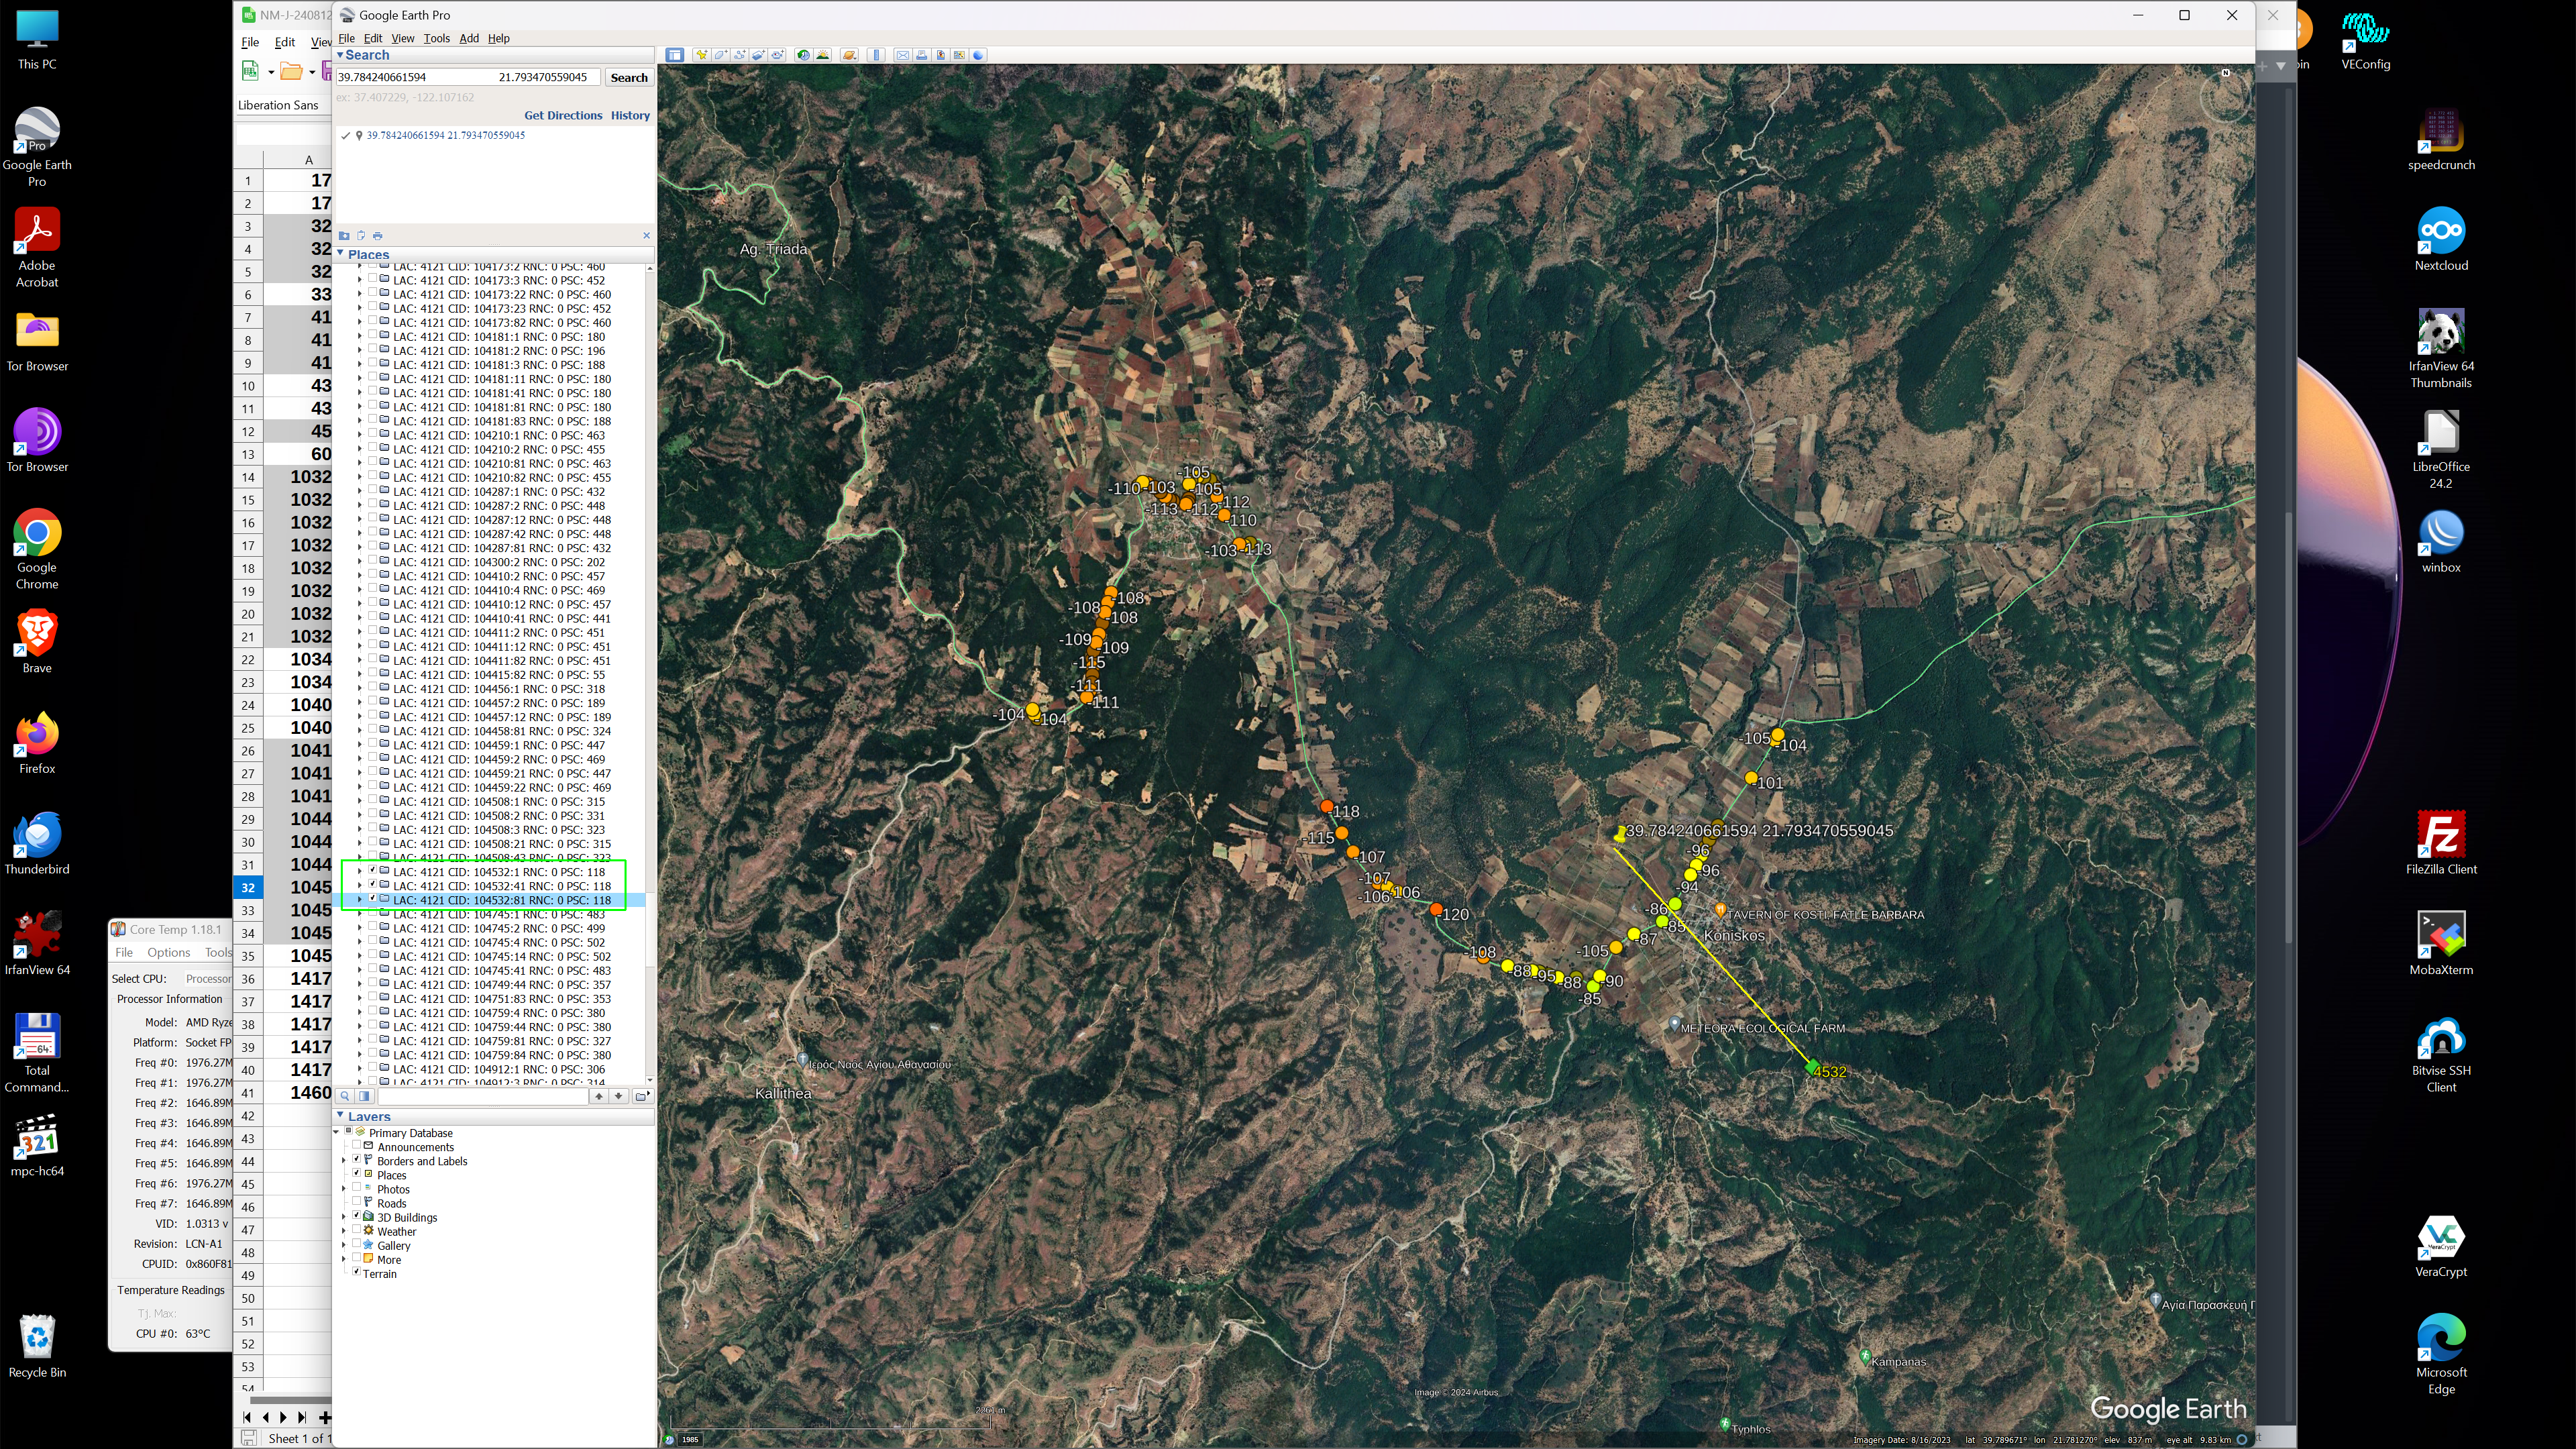
Task: Open the Tools menu in Google Earth
Action: pos(436,38)
